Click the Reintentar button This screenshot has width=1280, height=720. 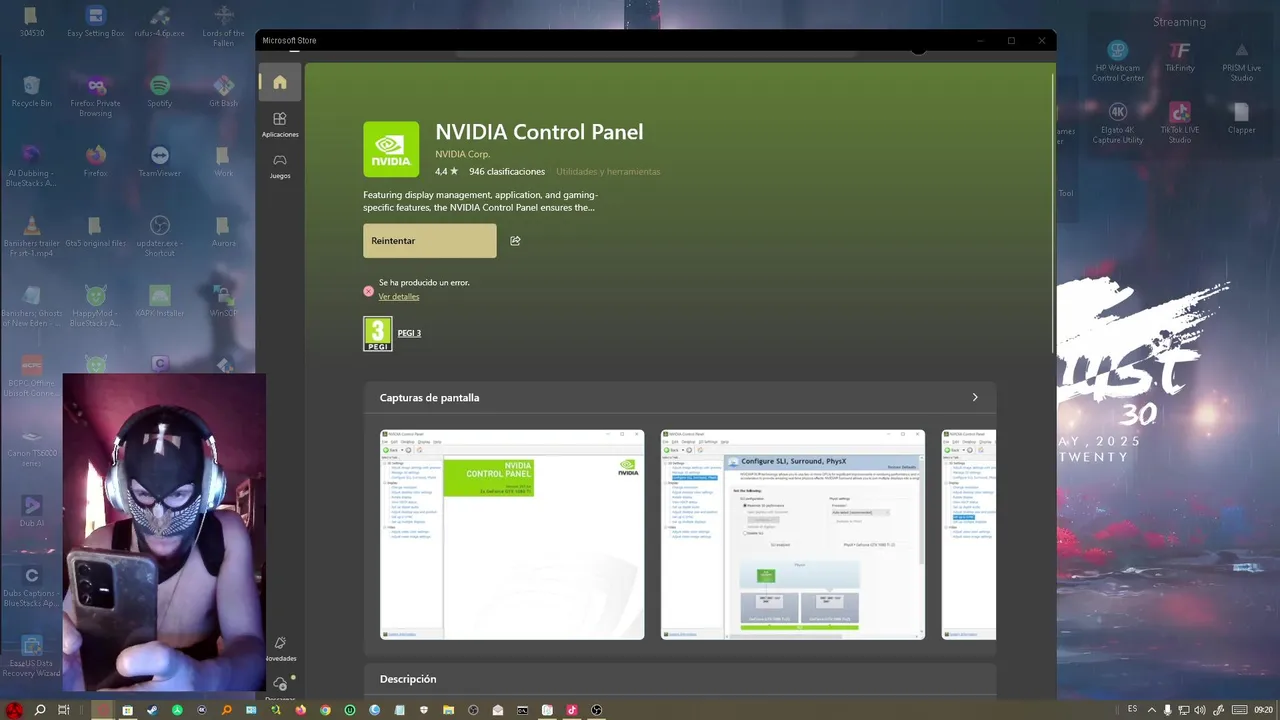tap(430, 241)
